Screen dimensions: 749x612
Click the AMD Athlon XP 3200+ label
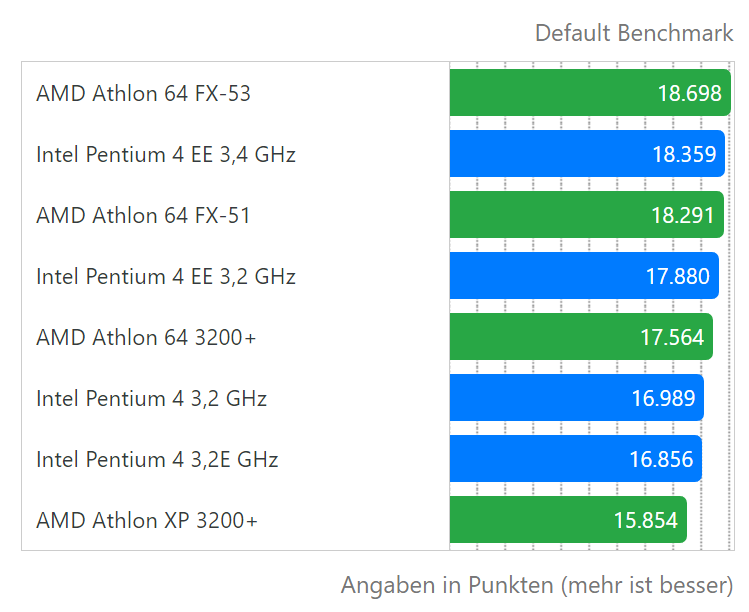147,520
